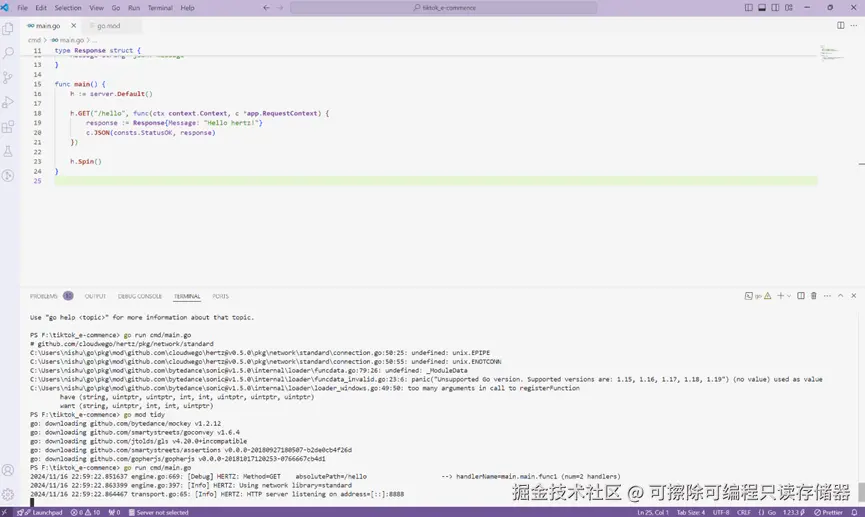The image size is (865, 517).
Task: Toggle the primary sidebar layout icon
Action: pyautogui.click(x=749, y=8)
